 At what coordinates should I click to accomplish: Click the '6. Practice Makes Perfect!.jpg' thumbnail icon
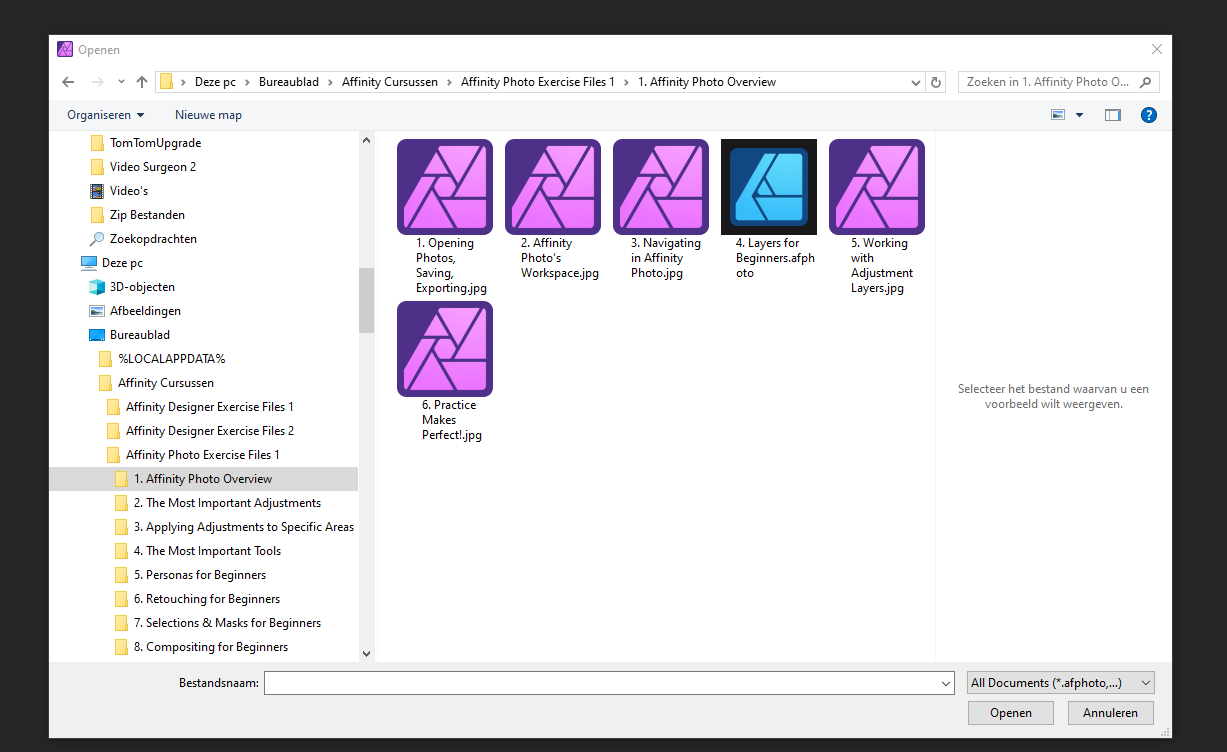(444, 349)
